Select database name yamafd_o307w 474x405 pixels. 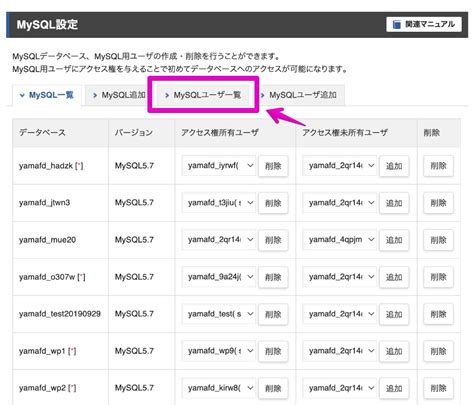click(47, 277)
